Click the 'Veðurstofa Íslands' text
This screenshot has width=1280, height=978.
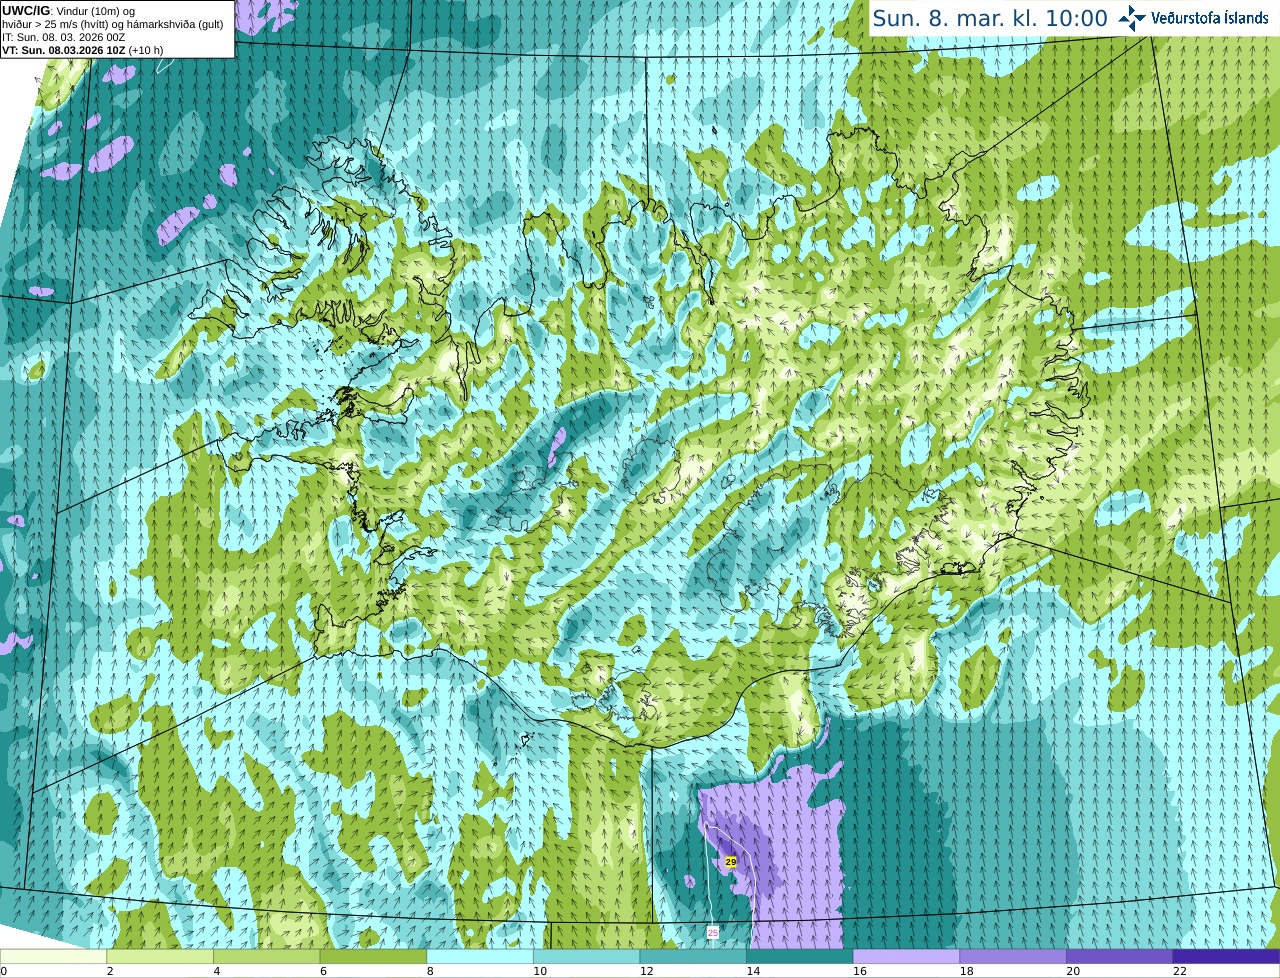point(1210,18)
